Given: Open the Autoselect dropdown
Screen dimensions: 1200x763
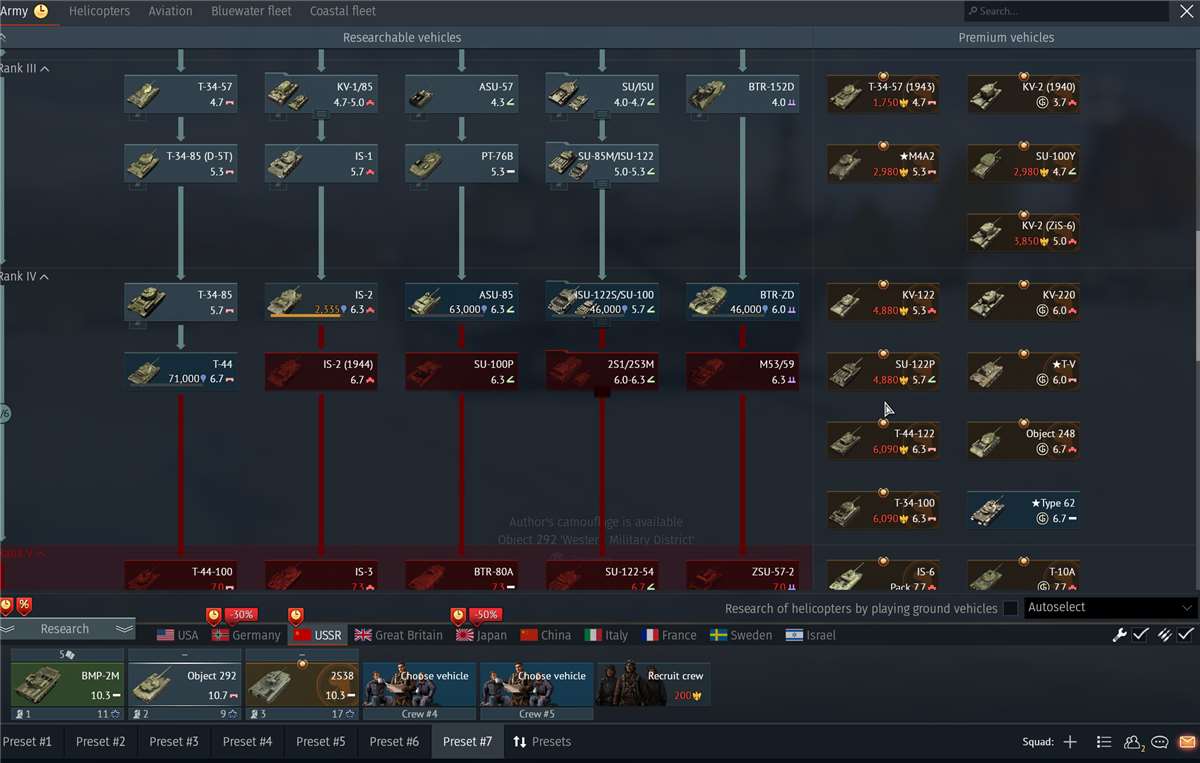Looking at the screenshot, I should [x=1111, y=608].
